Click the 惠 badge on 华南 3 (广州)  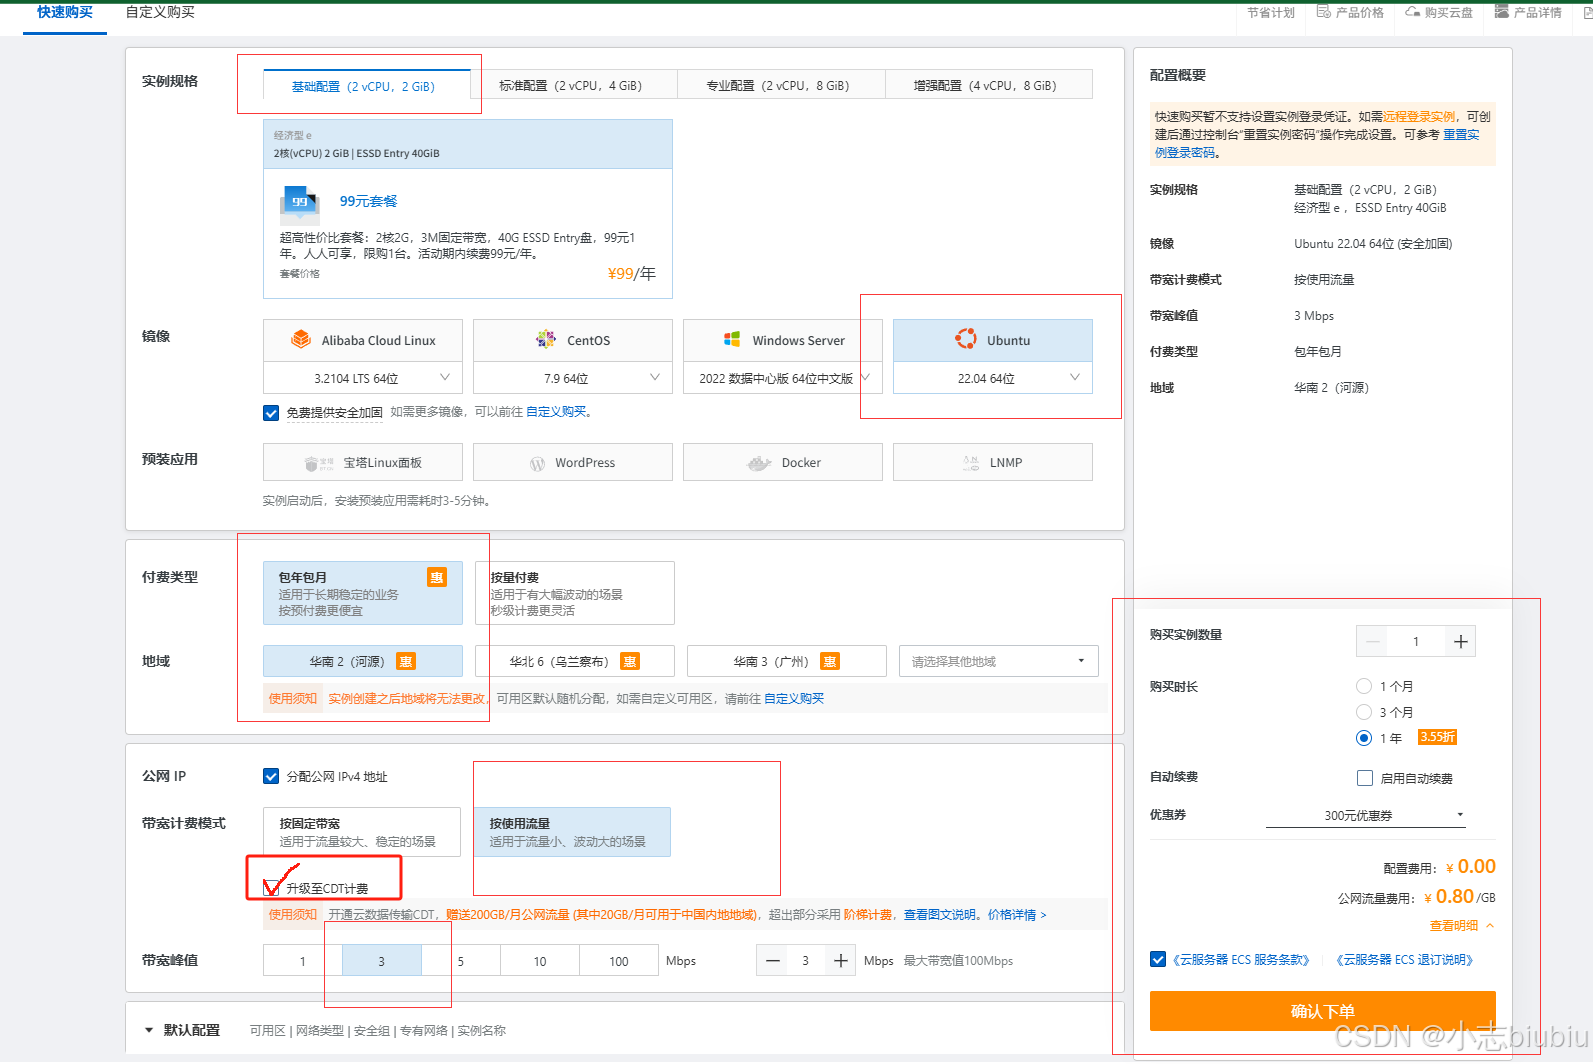[830, 662]
